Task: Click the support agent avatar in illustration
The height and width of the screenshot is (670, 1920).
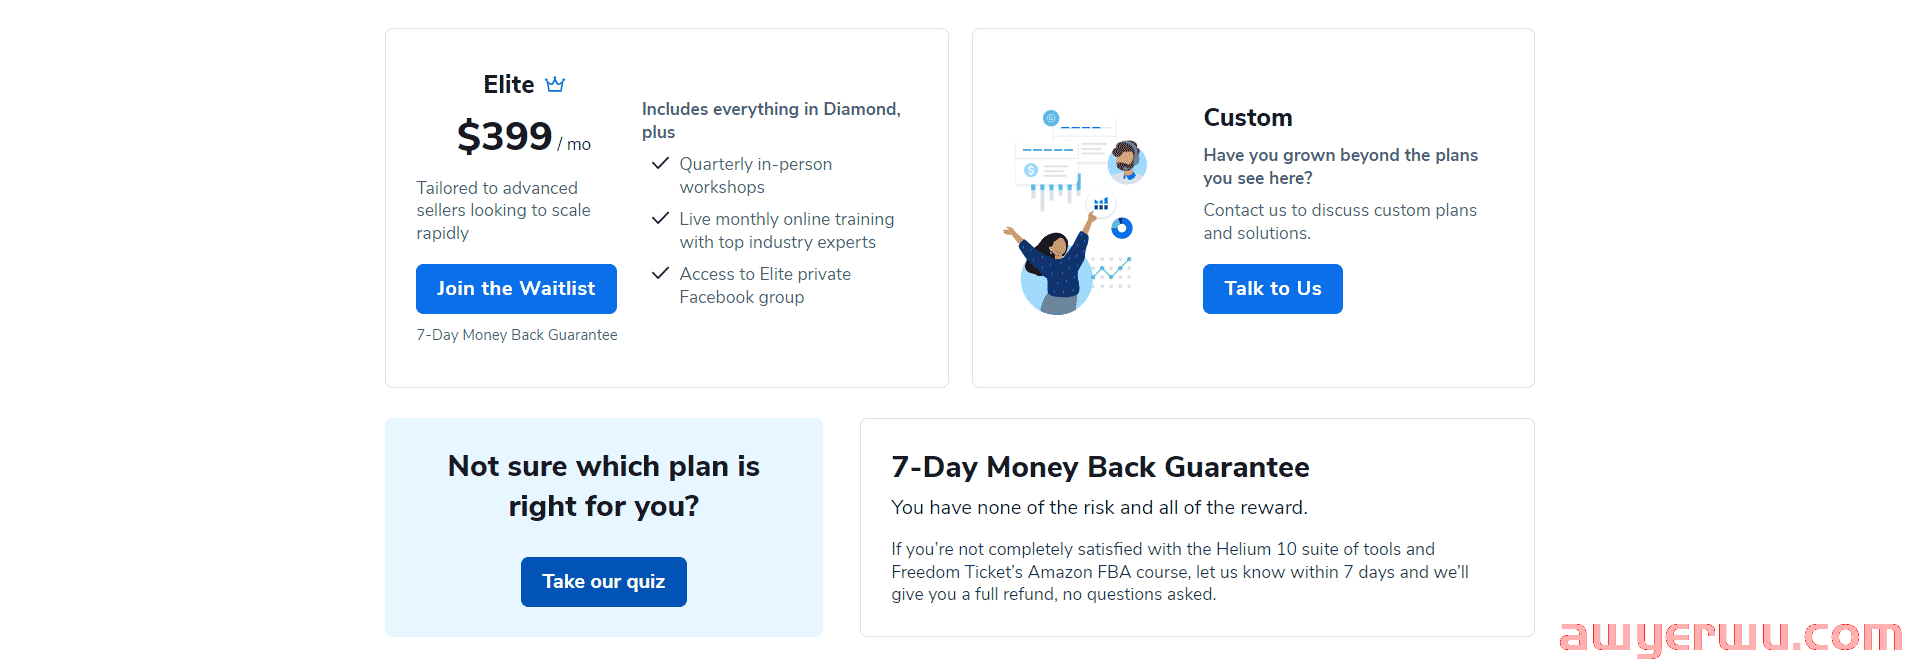Action: click(x=1127, y=162)
